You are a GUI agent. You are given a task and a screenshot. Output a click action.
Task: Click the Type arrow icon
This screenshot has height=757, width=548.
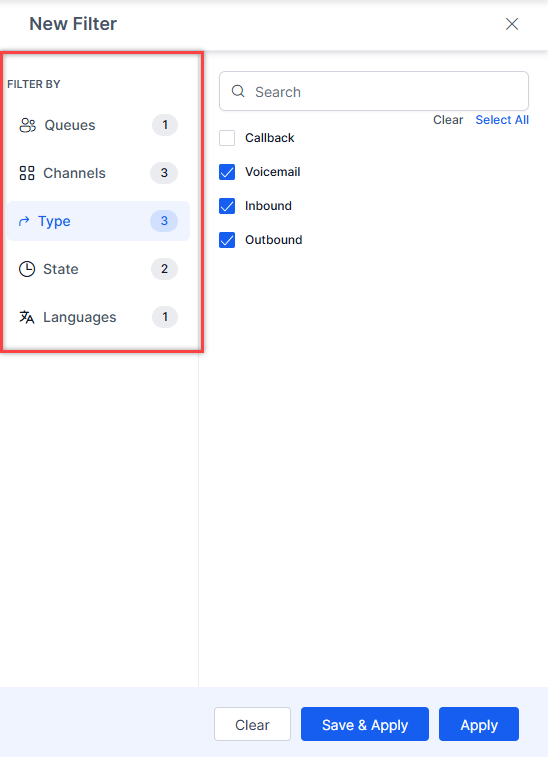coord(24,221)
